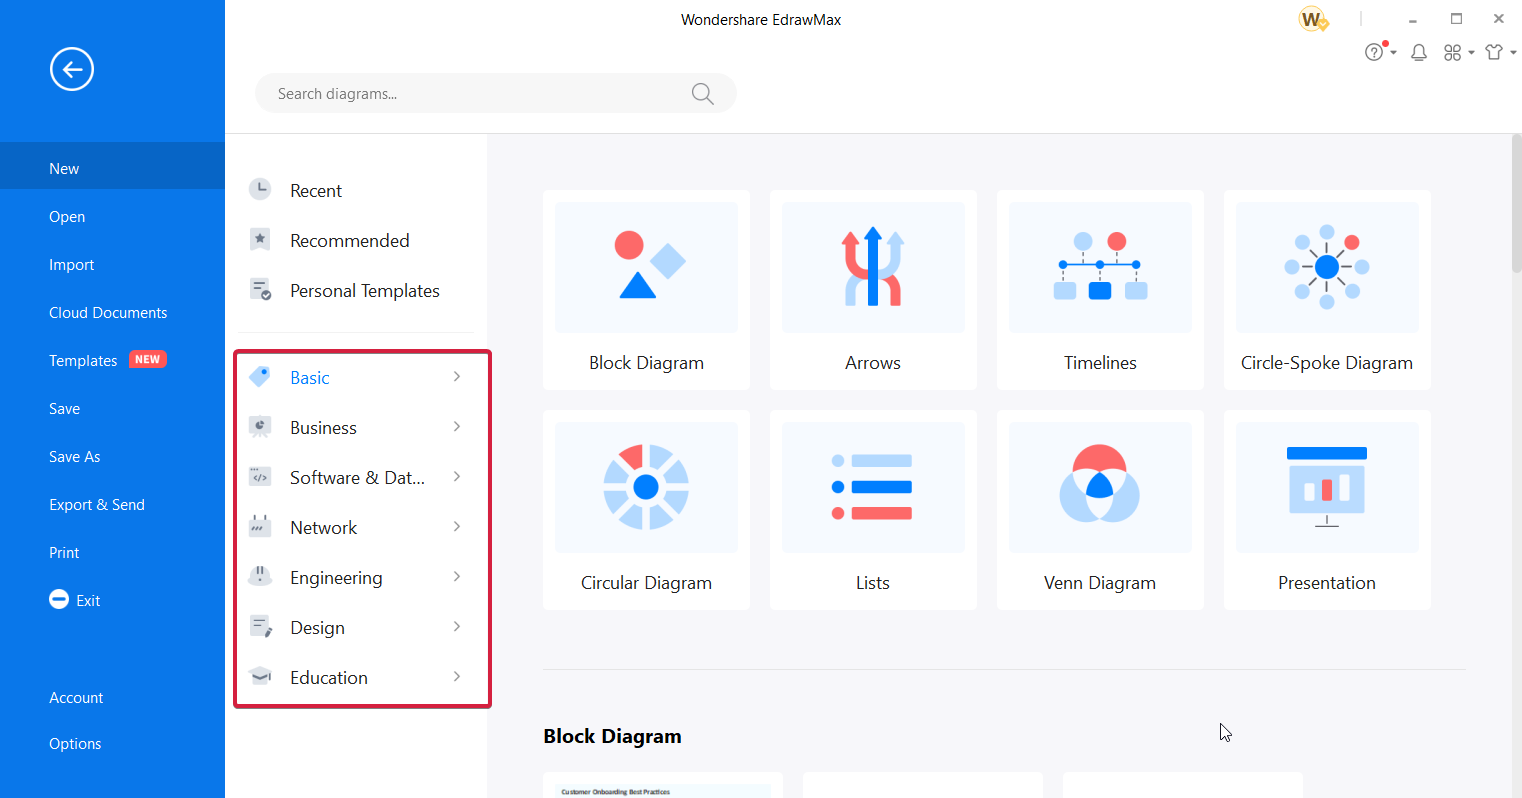This screenshot has height=798, width=1522.
Task: Click the Software code icon
Action: tap(260, 476)
